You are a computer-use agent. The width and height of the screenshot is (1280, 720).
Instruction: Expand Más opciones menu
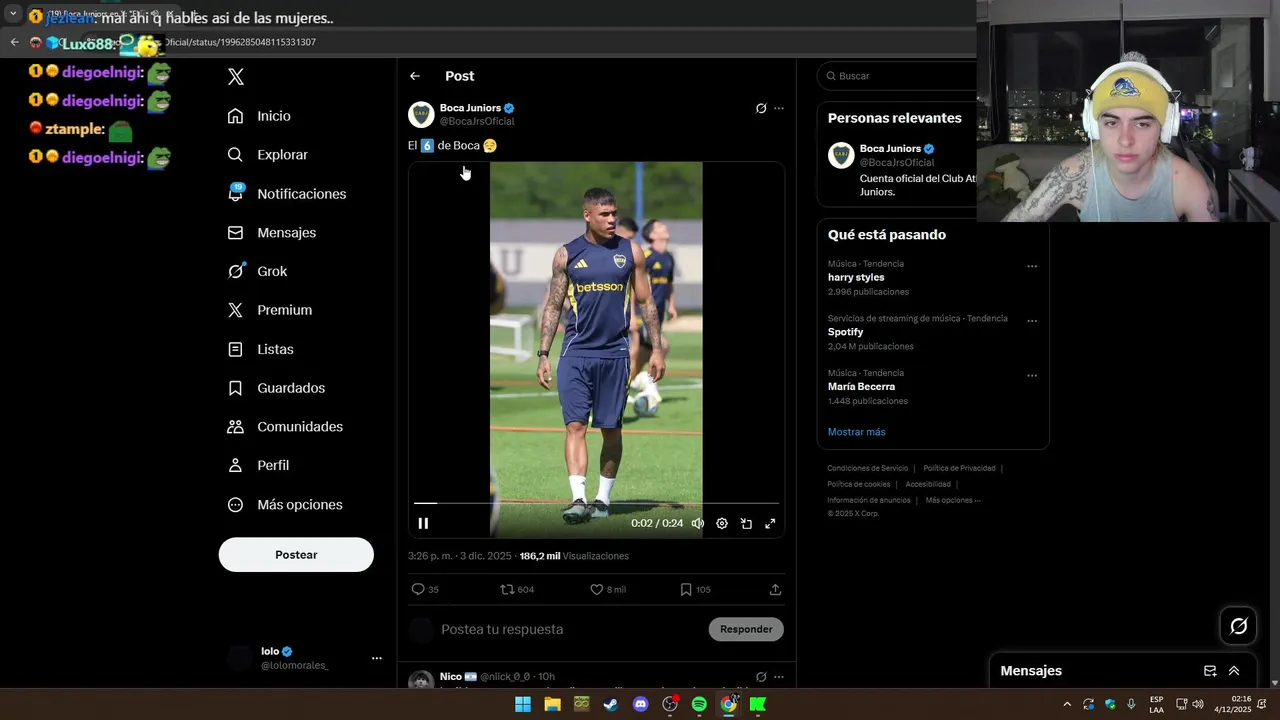tap(285, 505)
